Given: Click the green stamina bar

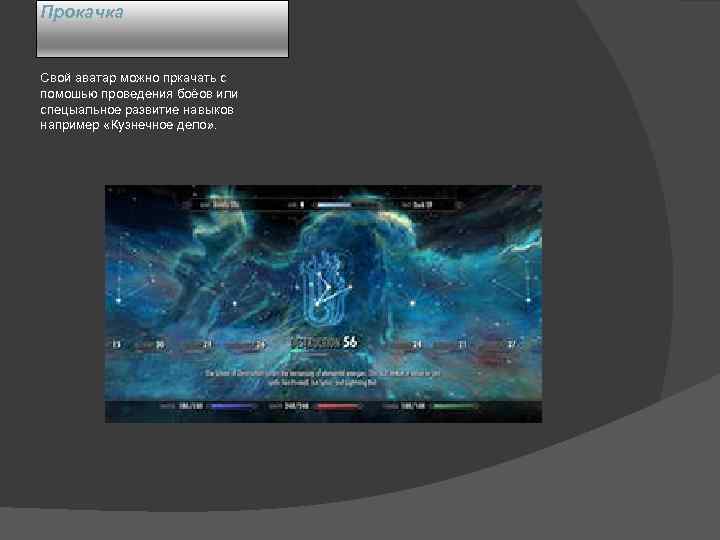Looking at the screenshot, I should [x=455, y=406].
